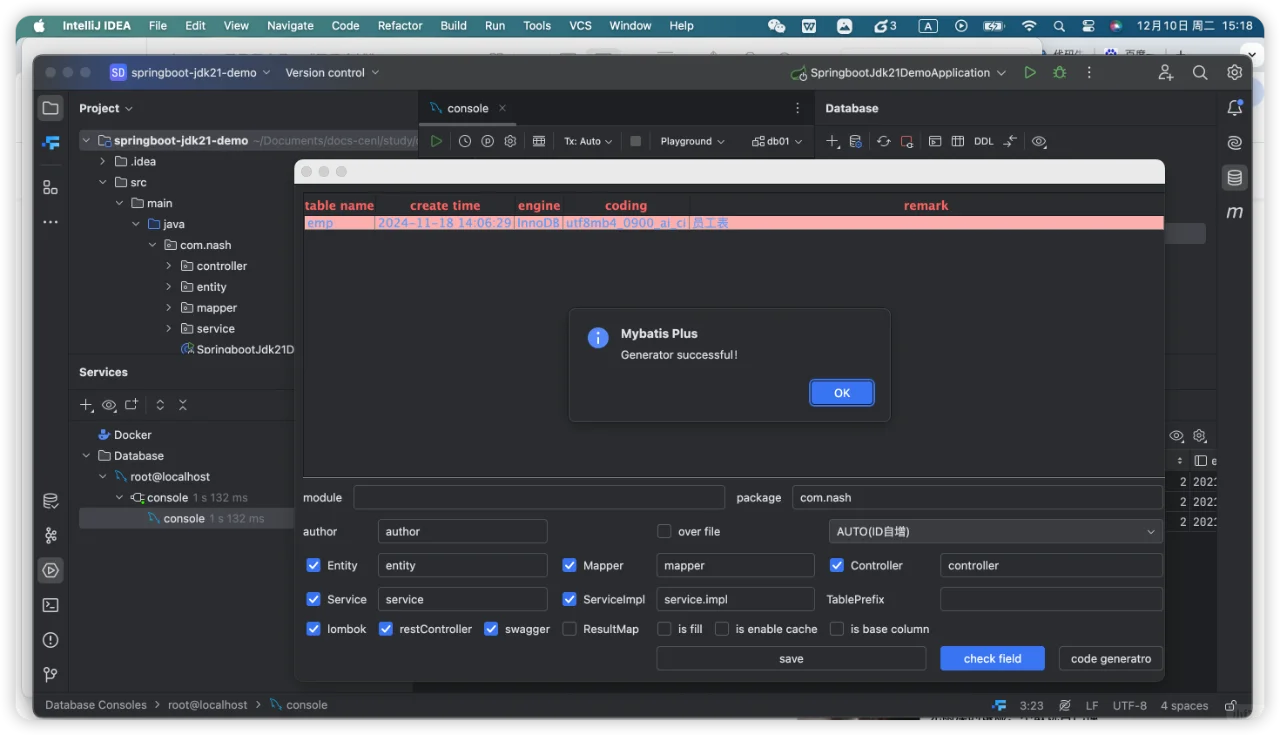Open the Build menu
Screen dimensions: 1280x735
tap(454, 26)
